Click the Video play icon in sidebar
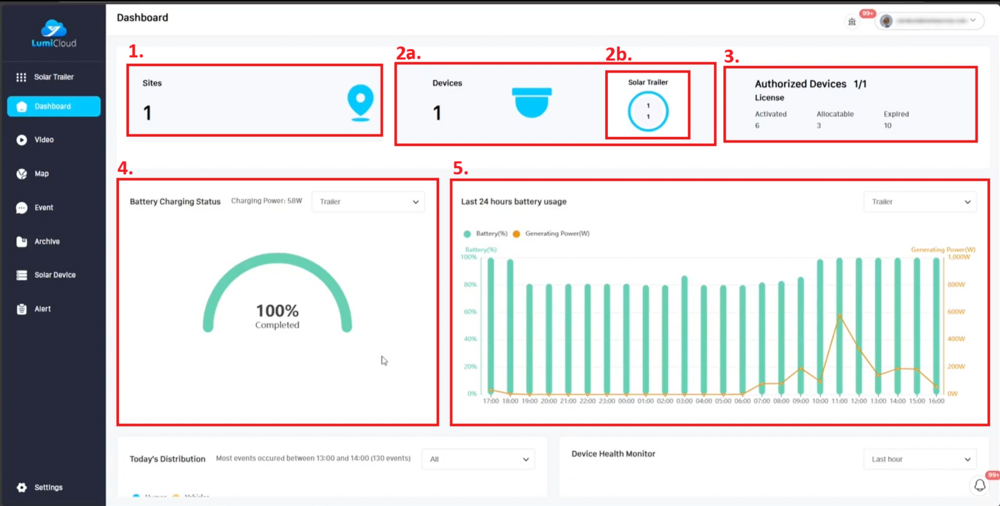The width and height of the screenshot is (1000, 506). click(21, 140)
